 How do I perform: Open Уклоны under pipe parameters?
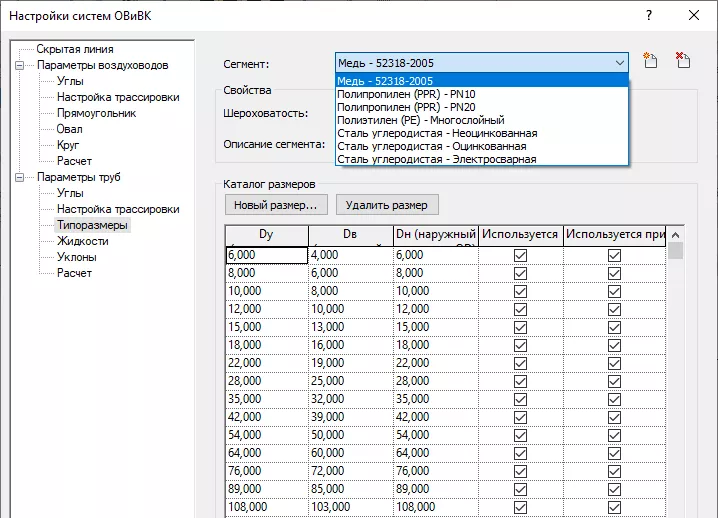pos(77,257)
